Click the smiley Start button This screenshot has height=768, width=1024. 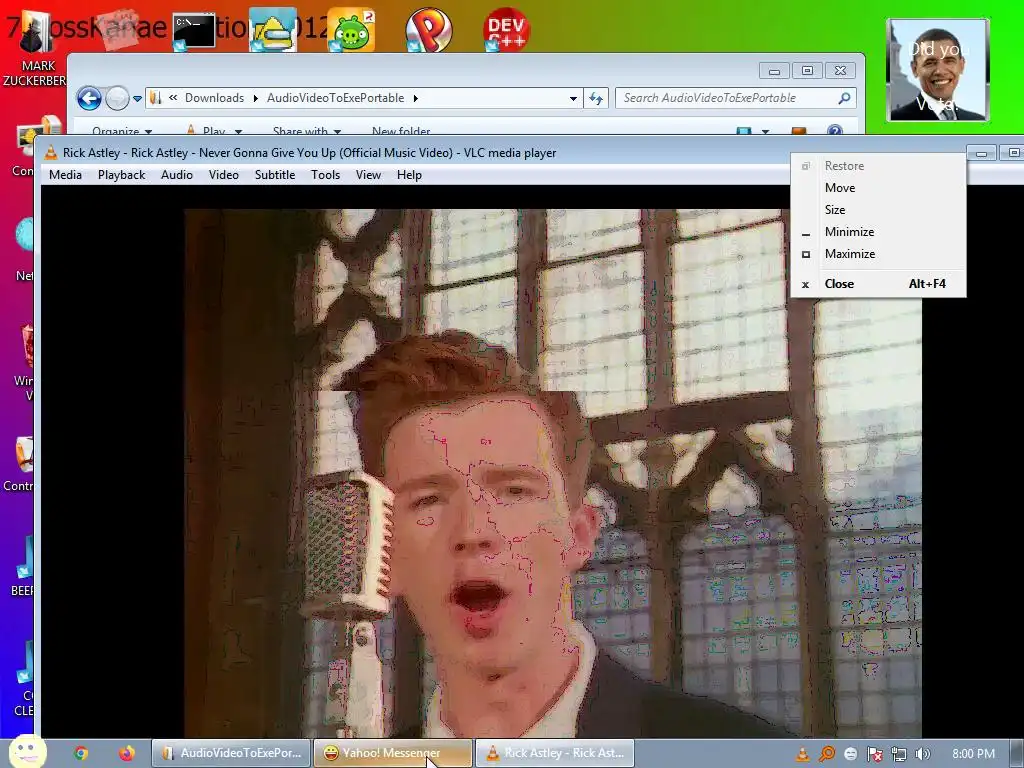(27, 752)
